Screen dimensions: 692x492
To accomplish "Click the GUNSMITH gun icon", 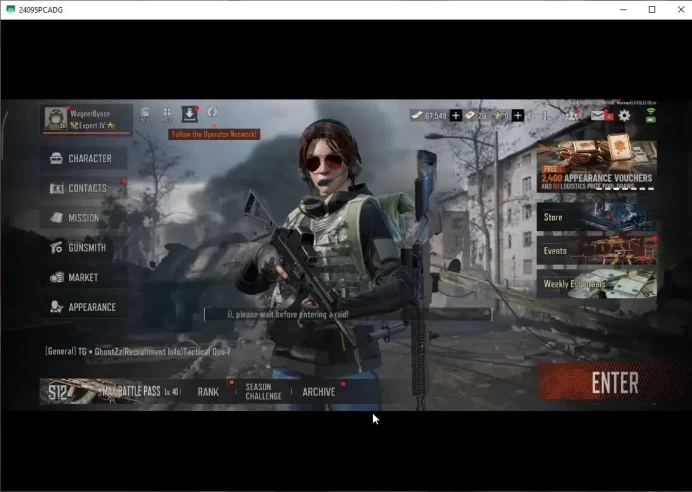I will [x=56, y=248].
